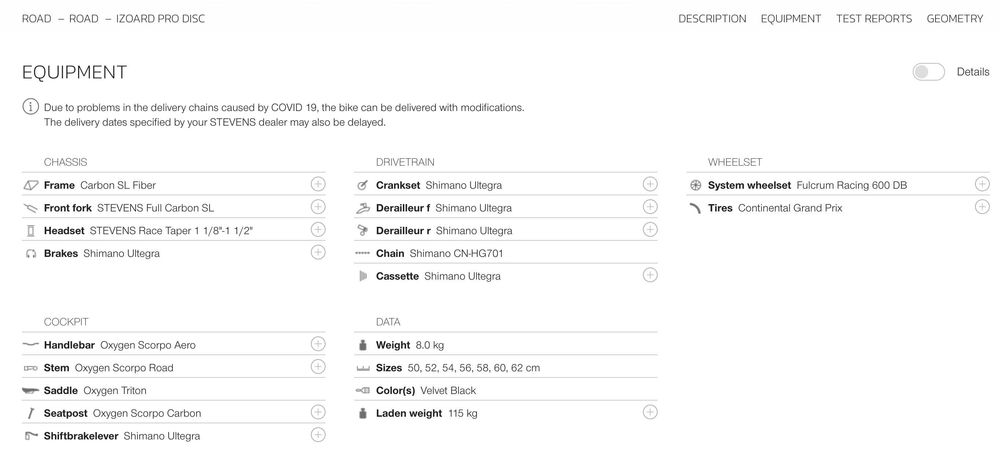Click the handlebar icon in Cockpit

point(31,345)
